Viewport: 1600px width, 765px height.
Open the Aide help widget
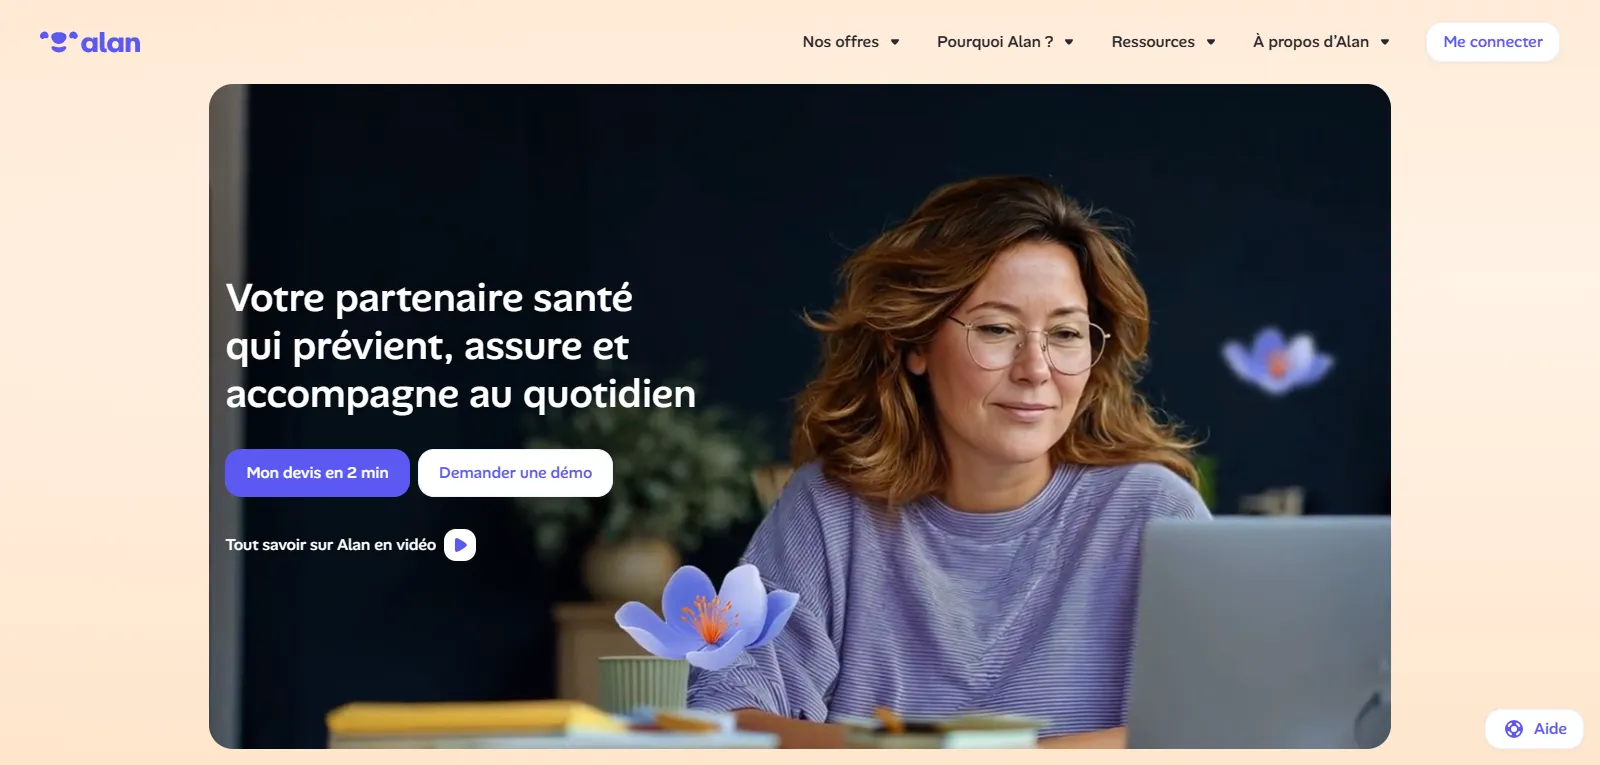[1535, 729]
